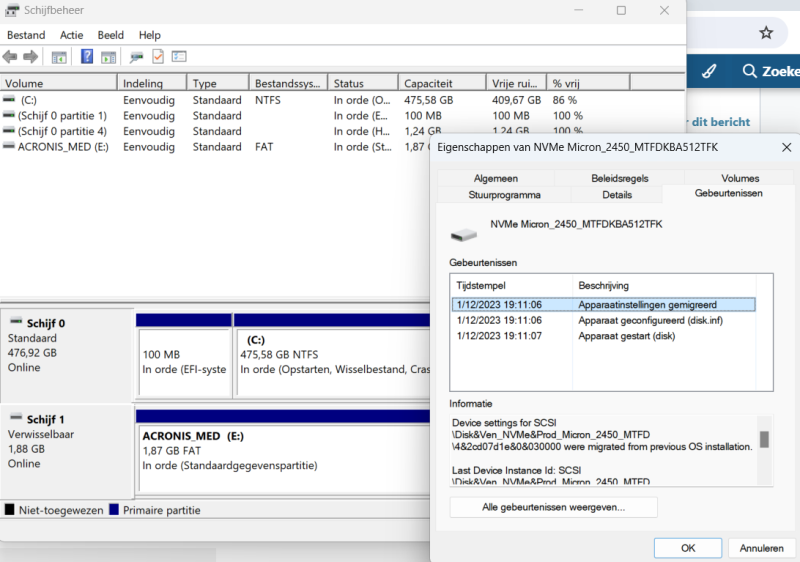Click the checkmark properties toolbar icon
Screen dimensions: 800x562
tap(157, 57)
